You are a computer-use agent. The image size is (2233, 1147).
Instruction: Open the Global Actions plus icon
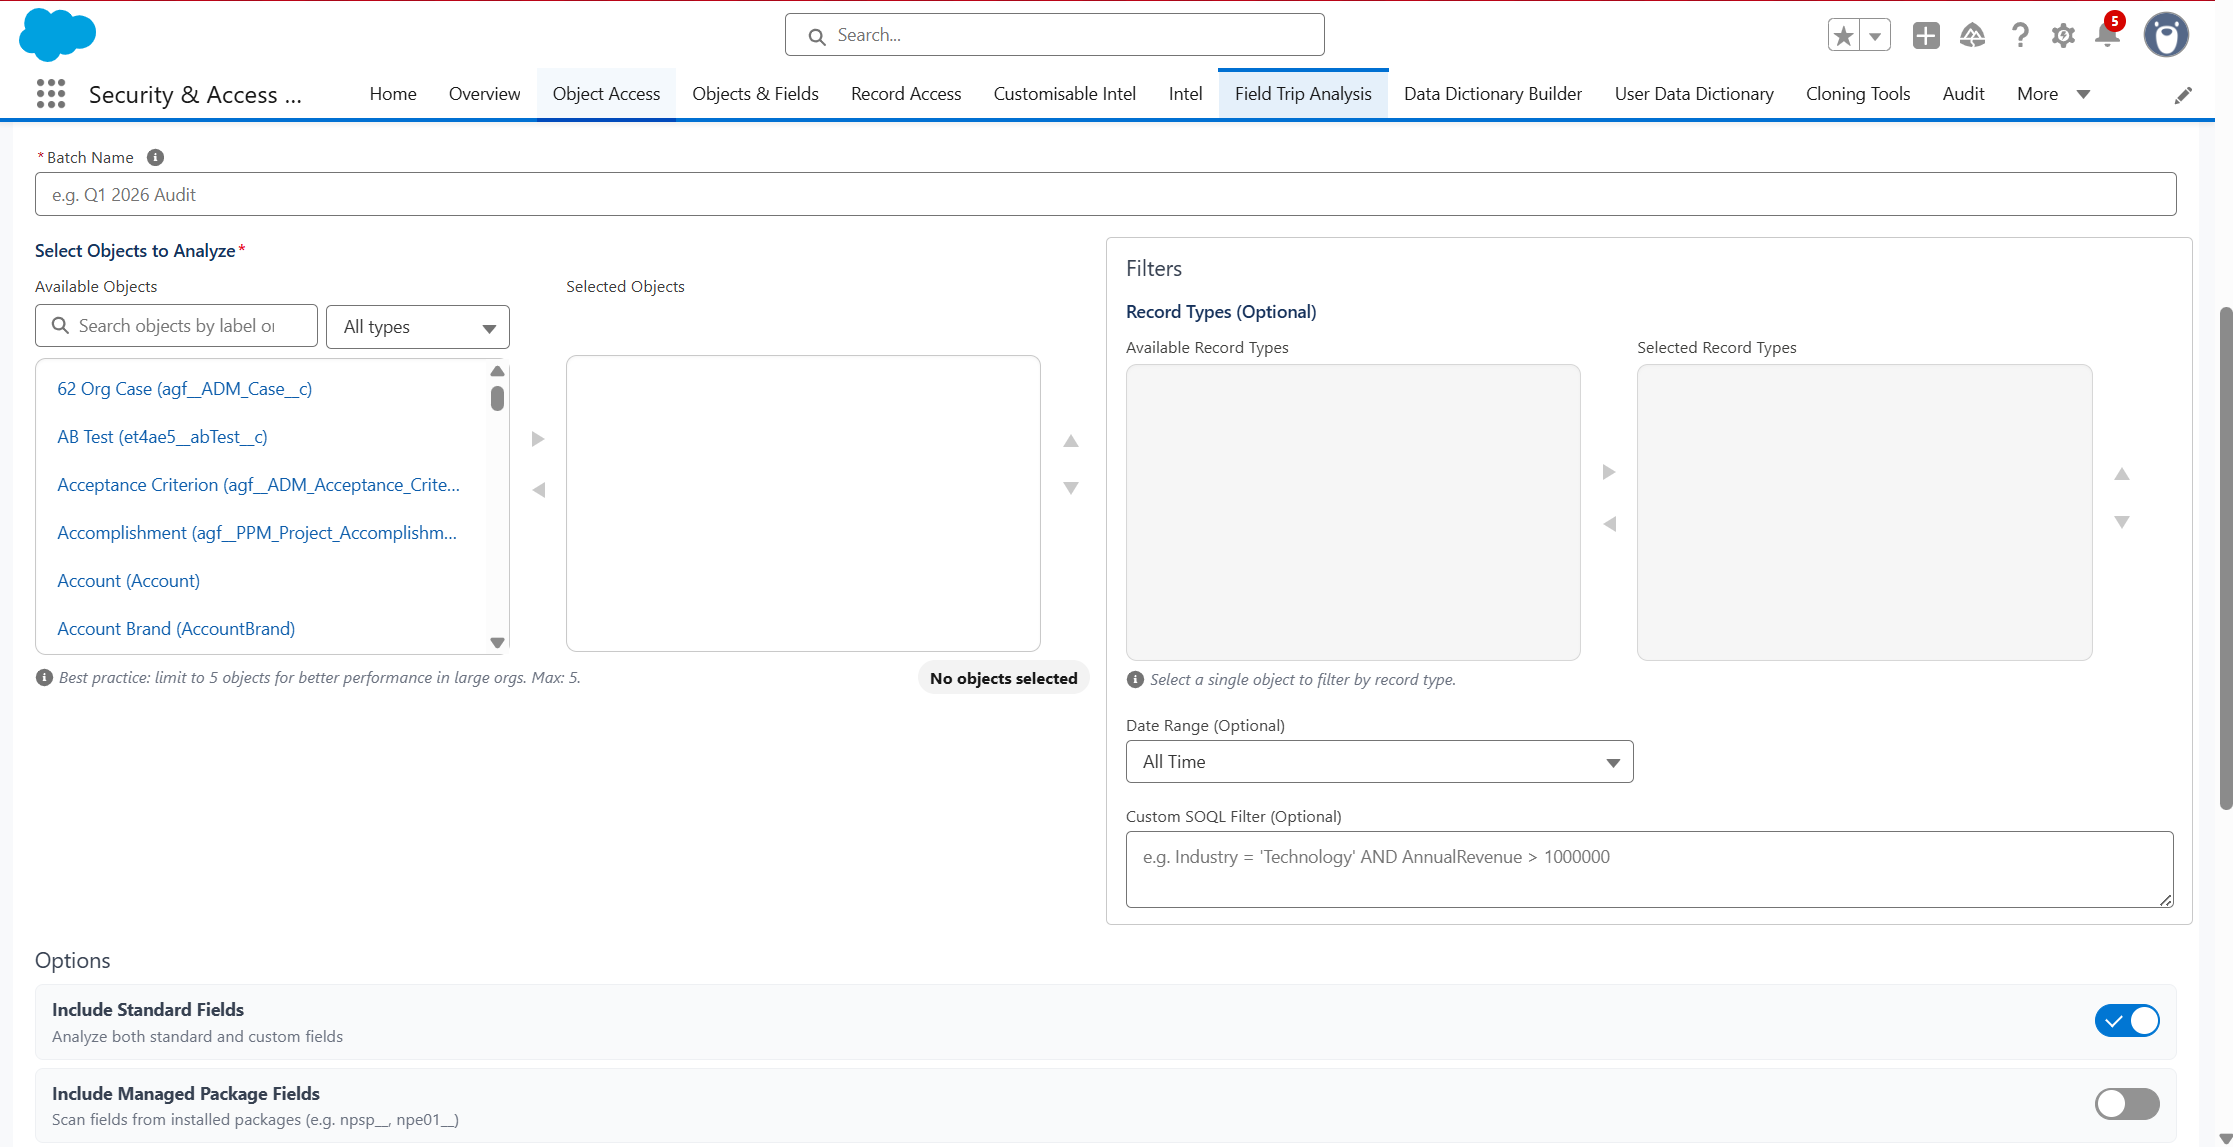pyautogui.click(x=1926, y=35)
